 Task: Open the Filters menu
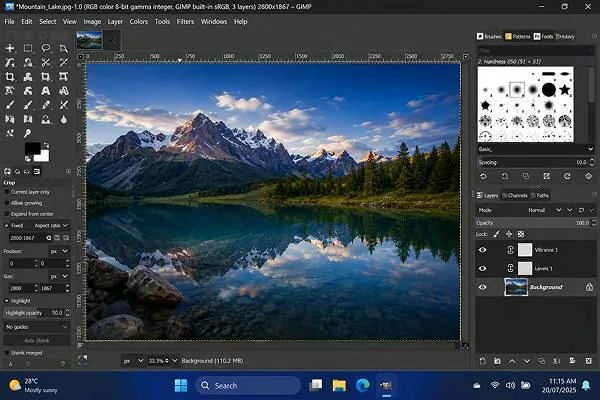pos(185,21)
